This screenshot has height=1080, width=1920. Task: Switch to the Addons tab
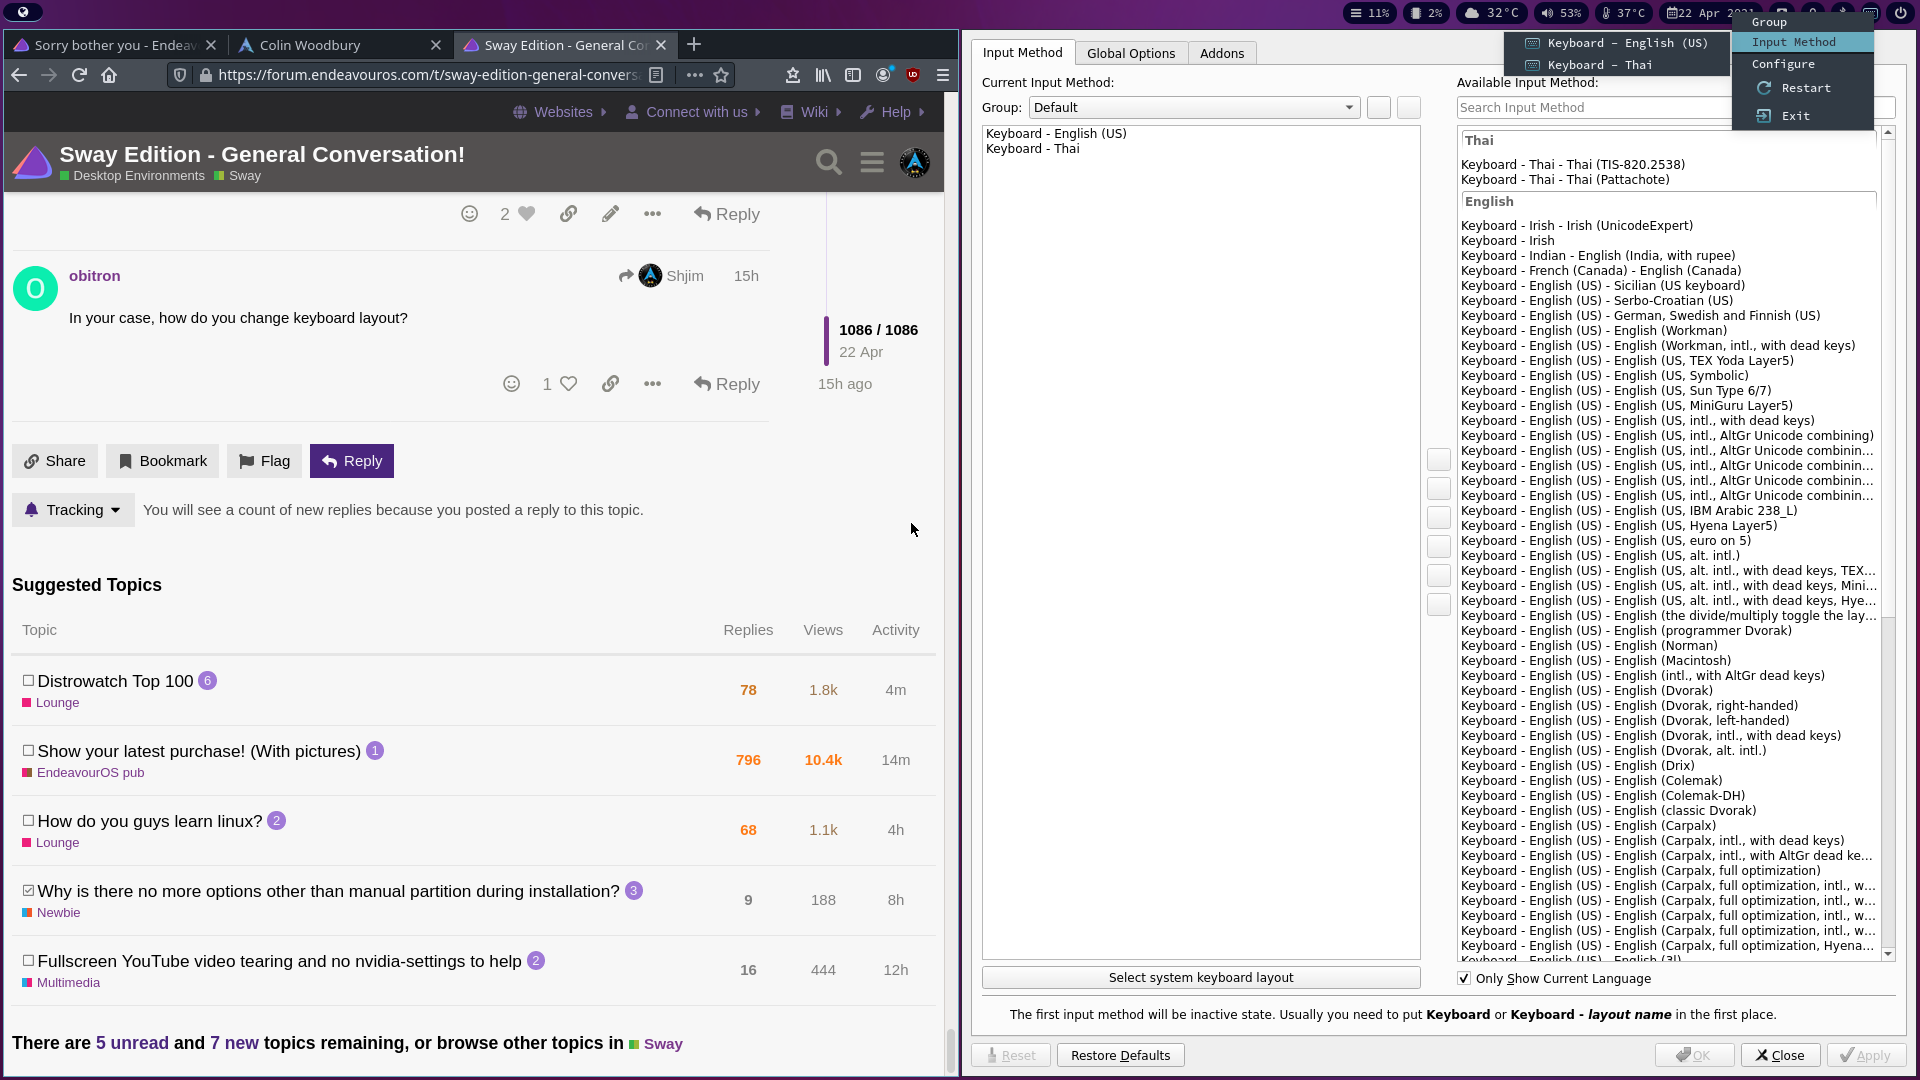point(1222,53)
